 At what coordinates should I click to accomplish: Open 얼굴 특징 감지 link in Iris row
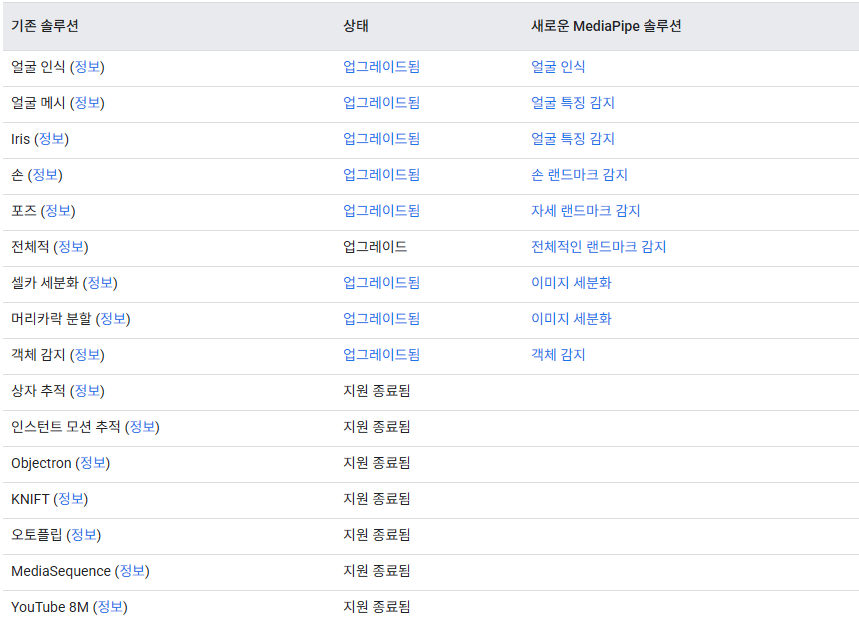click(573, 139)
